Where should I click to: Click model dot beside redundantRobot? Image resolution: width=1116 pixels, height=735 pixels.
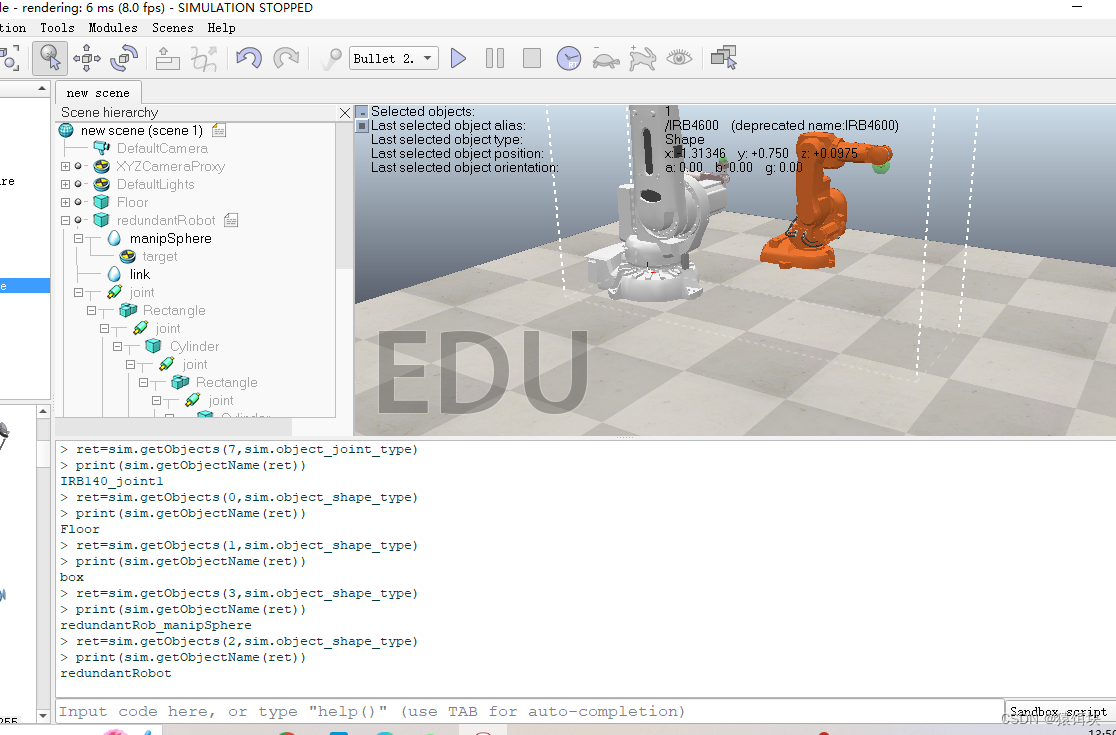pos(78,221)
